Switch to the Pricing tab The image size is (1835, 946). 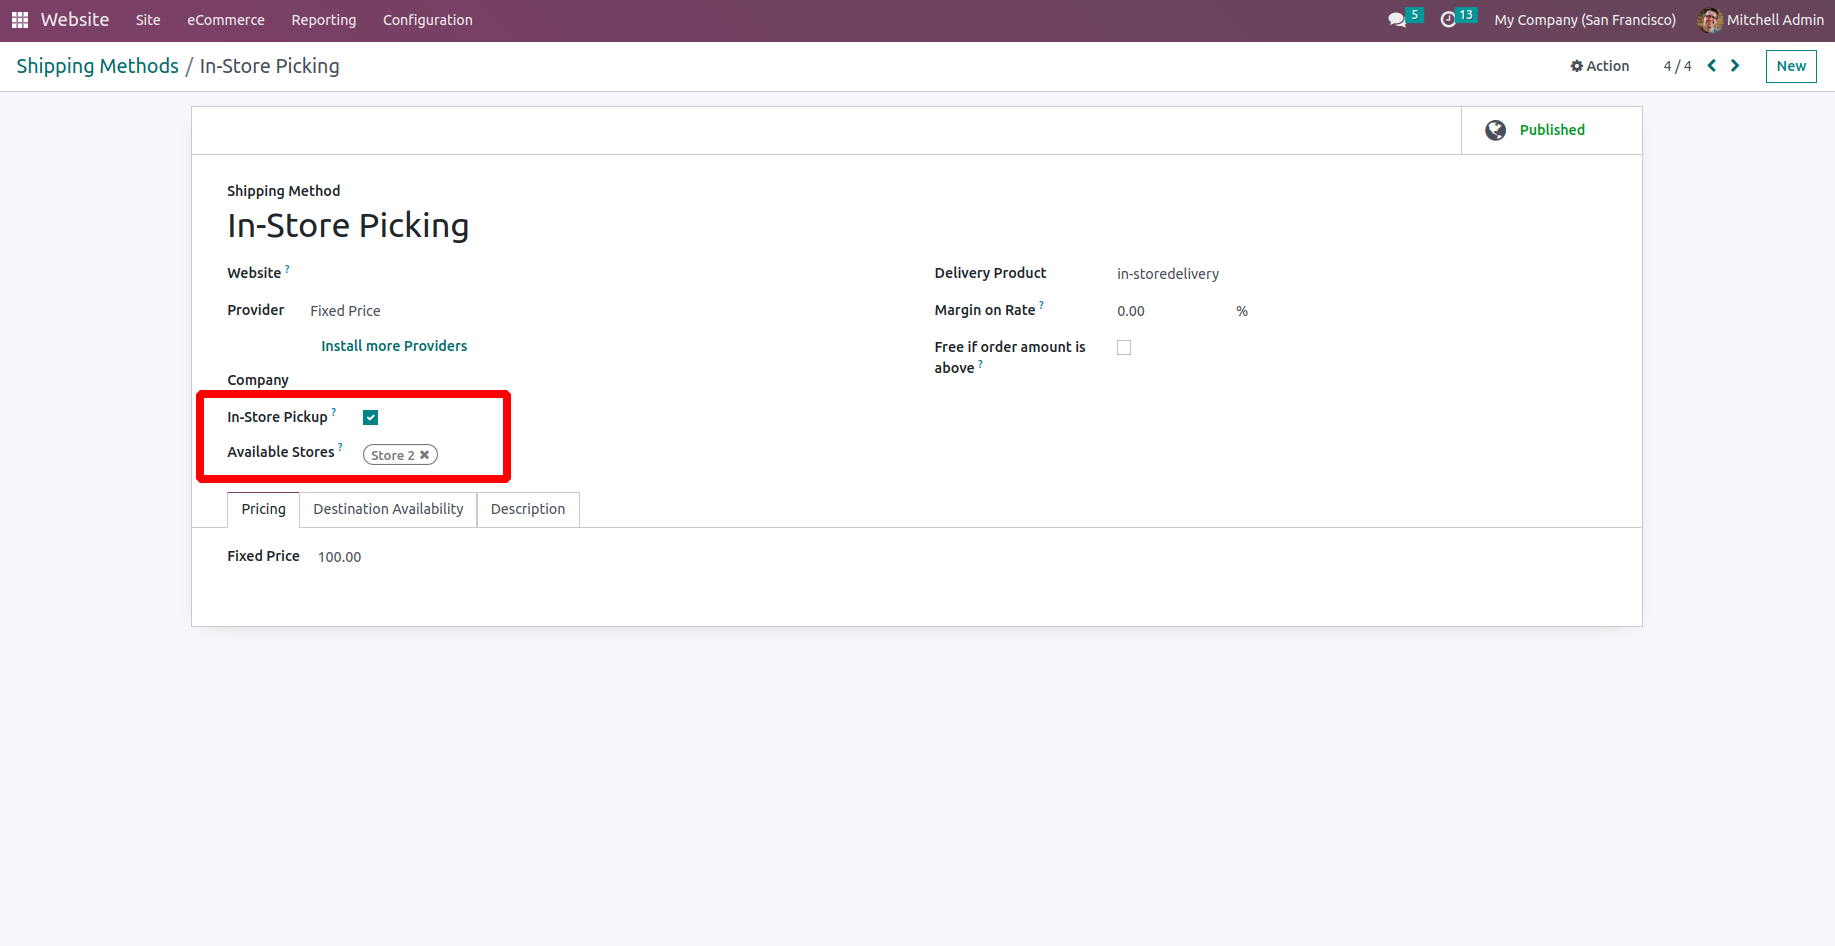(264, 509)
